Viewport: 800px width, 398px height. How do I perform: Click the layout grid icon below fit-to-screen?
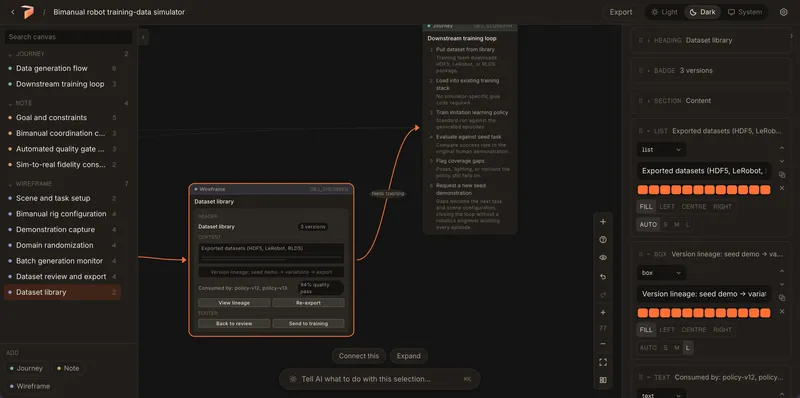[x=603, y=380]
